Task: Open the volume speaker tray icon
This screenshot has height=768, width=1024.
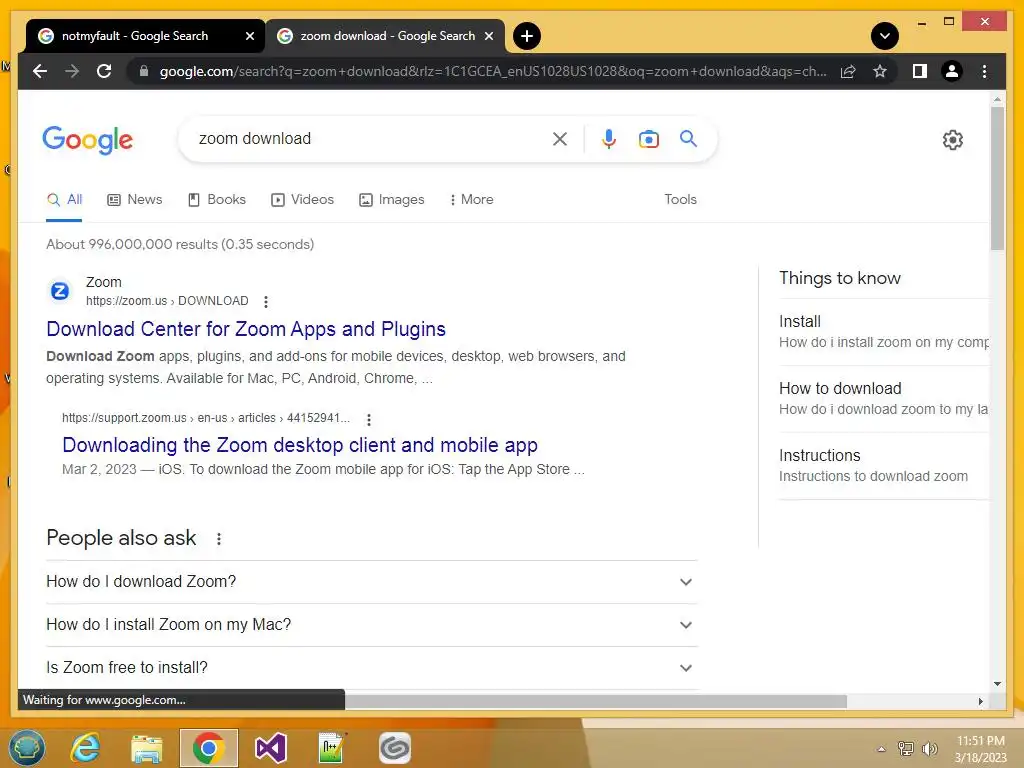Action: (929, 749)
